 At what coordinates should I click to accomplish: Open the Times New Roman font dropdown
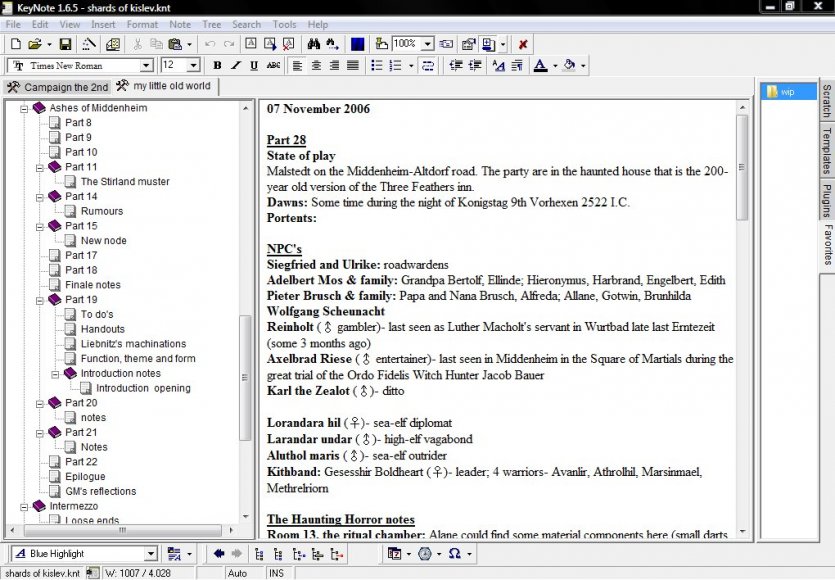pyautogui.click(x=147, y=66)
